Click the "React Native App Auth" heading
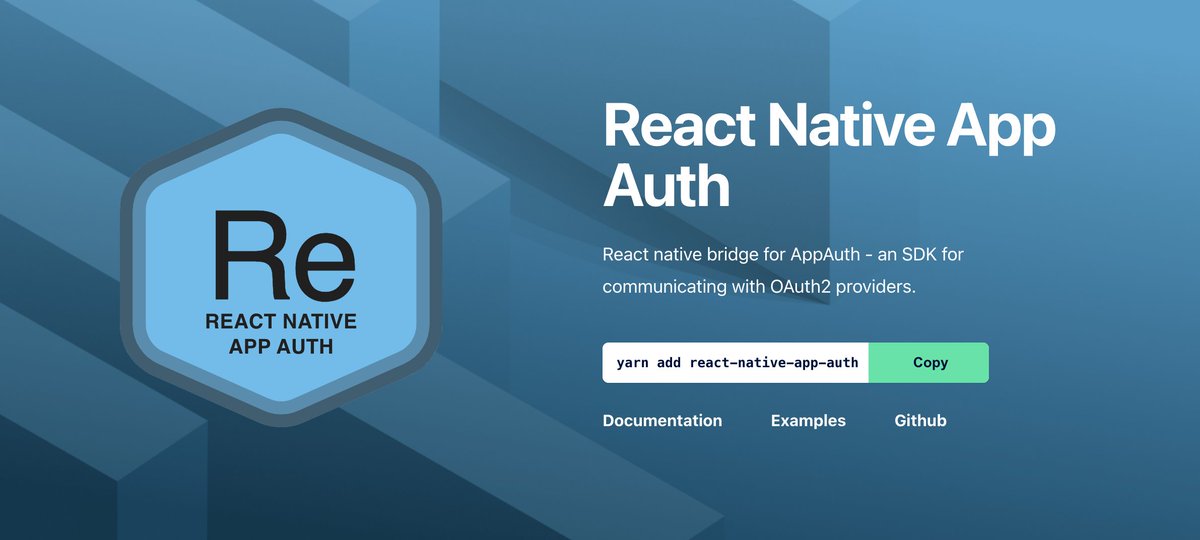 [x=829, y=155]
